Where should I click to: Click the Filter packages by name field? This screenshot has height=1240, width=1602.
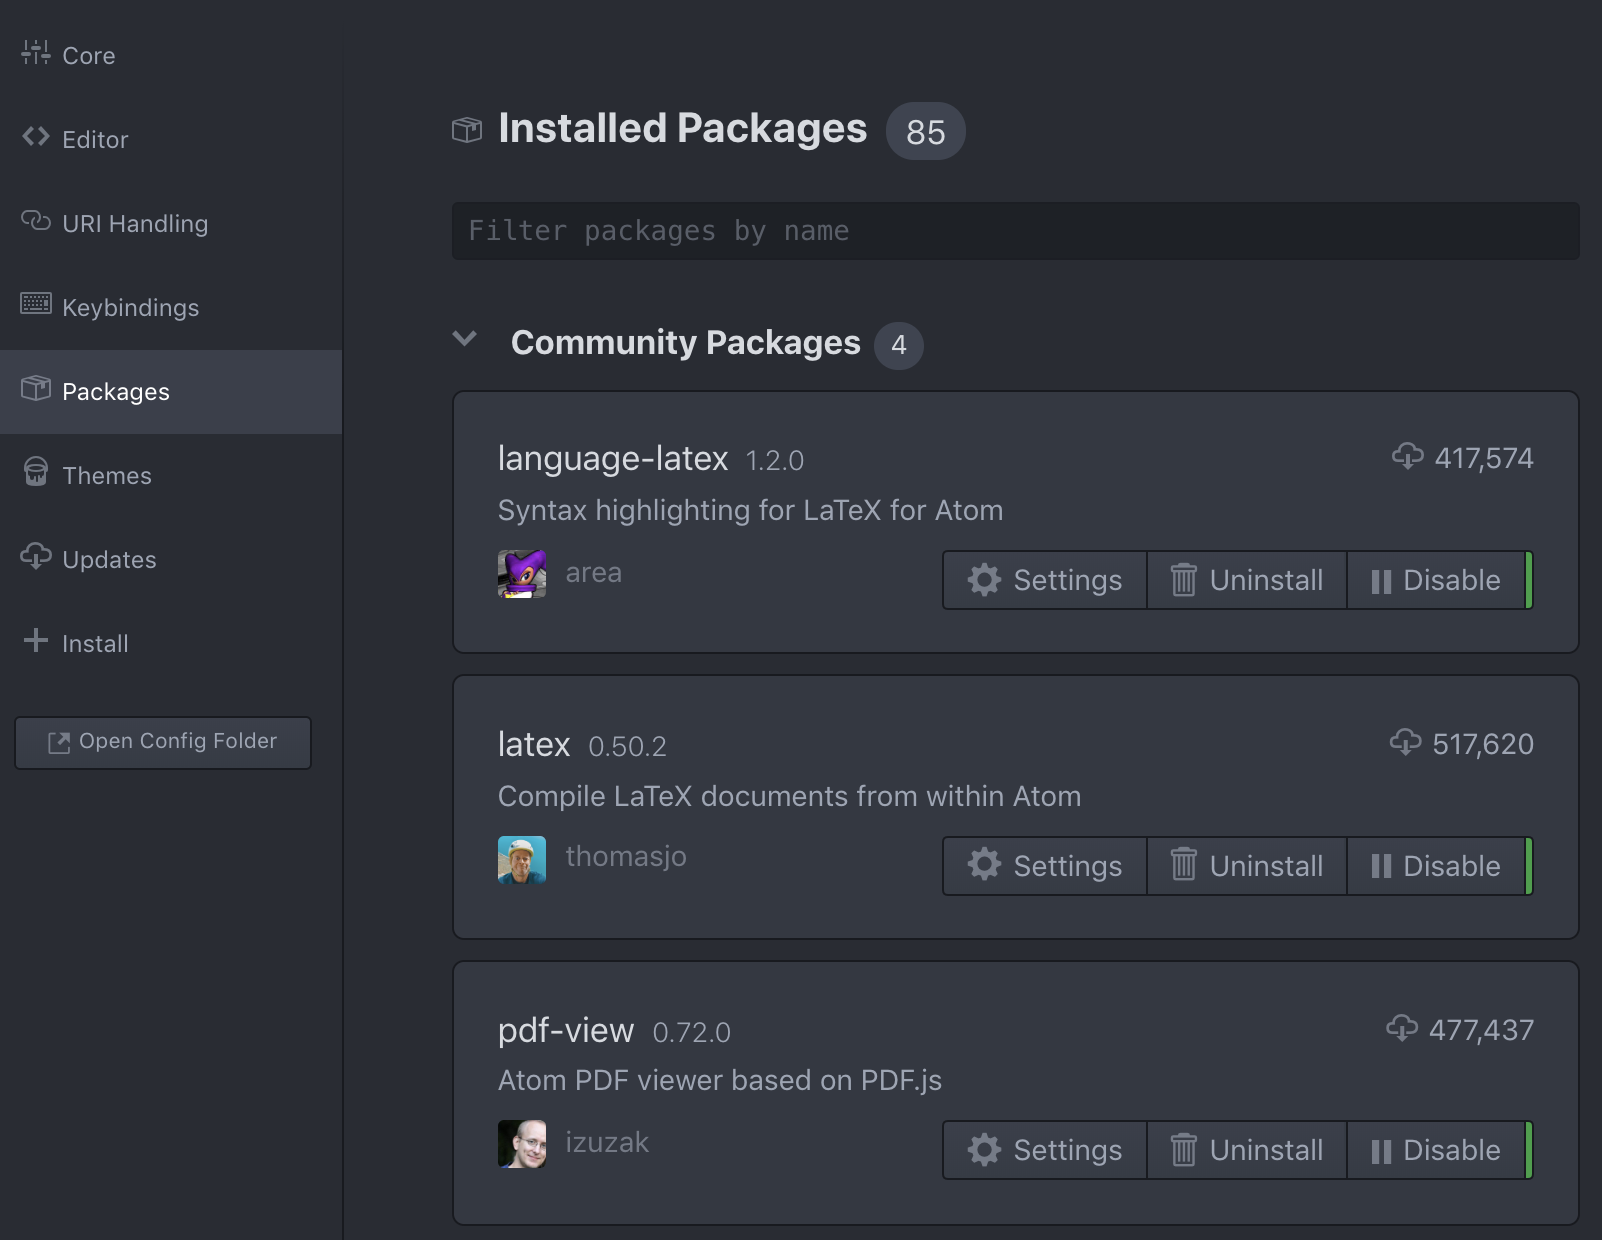(x=1015, y=231)
